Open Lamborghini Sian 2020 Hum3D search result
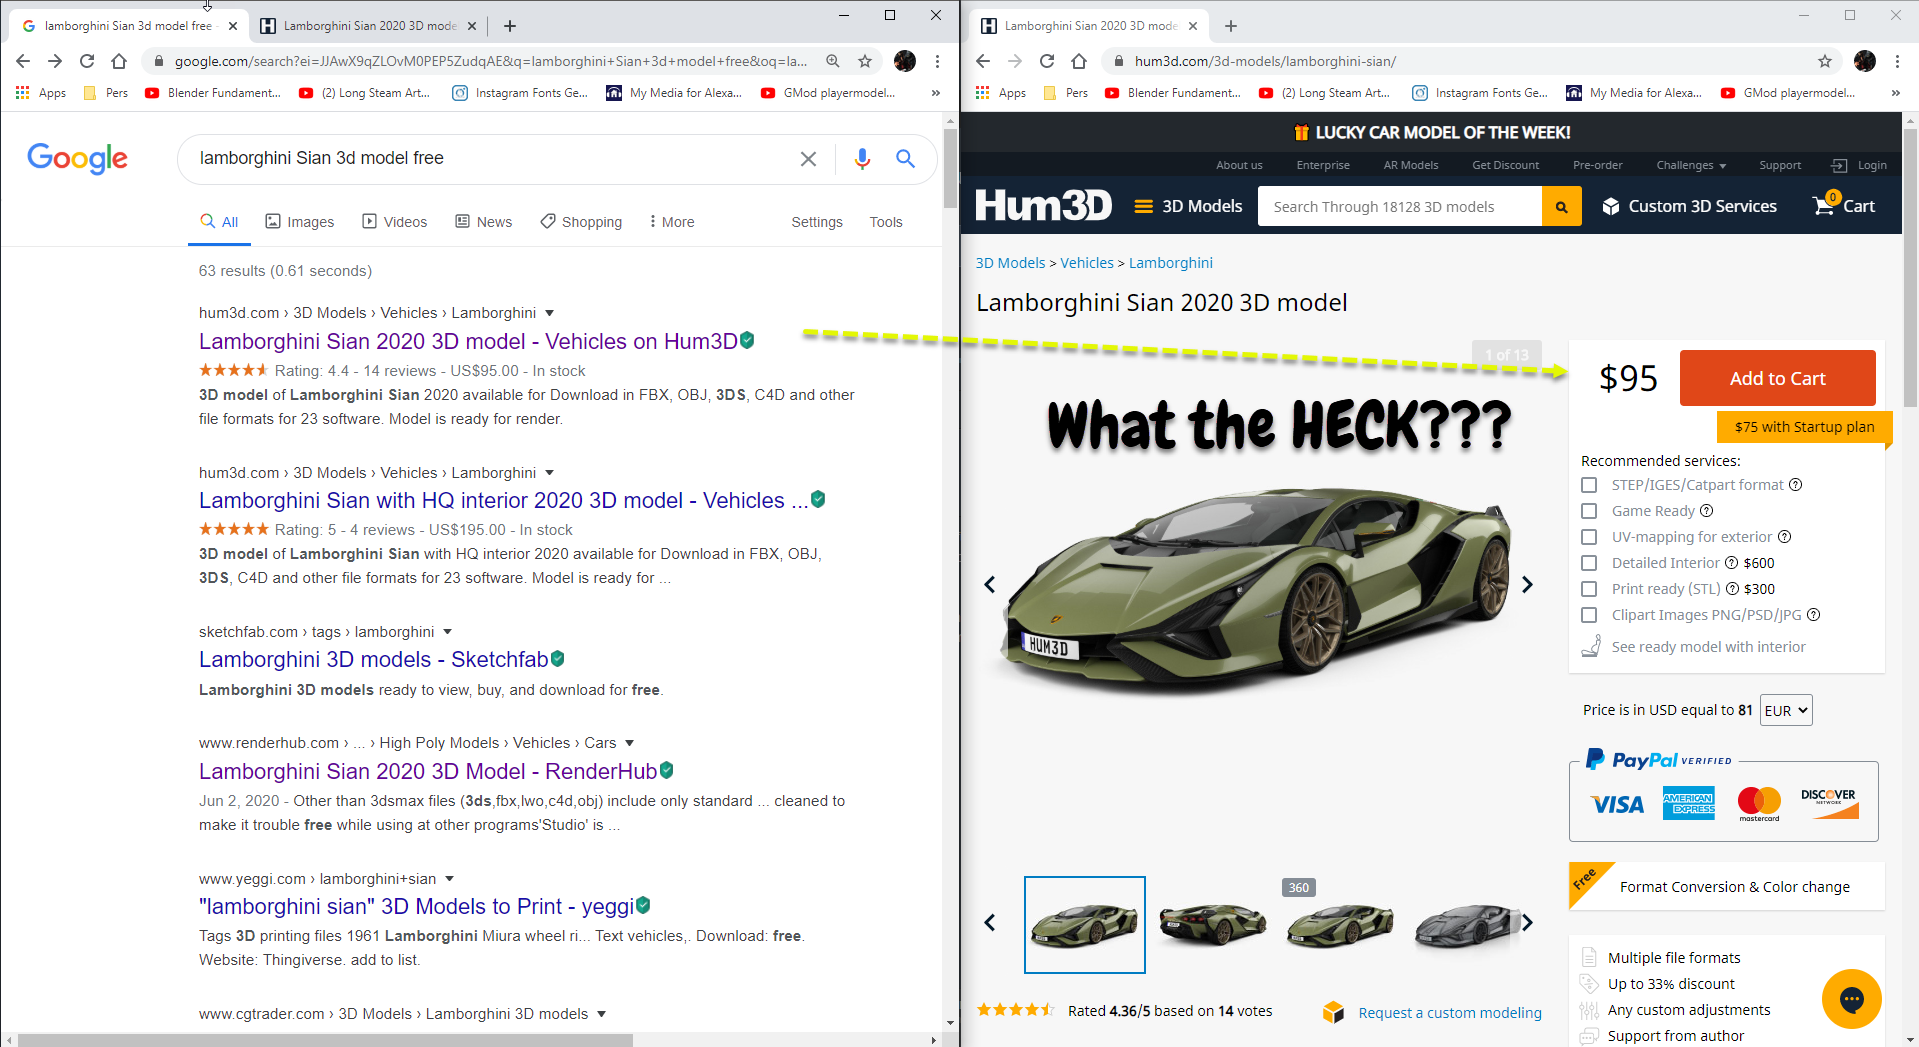1919x1047 pixels. click(x=468, y=341)
